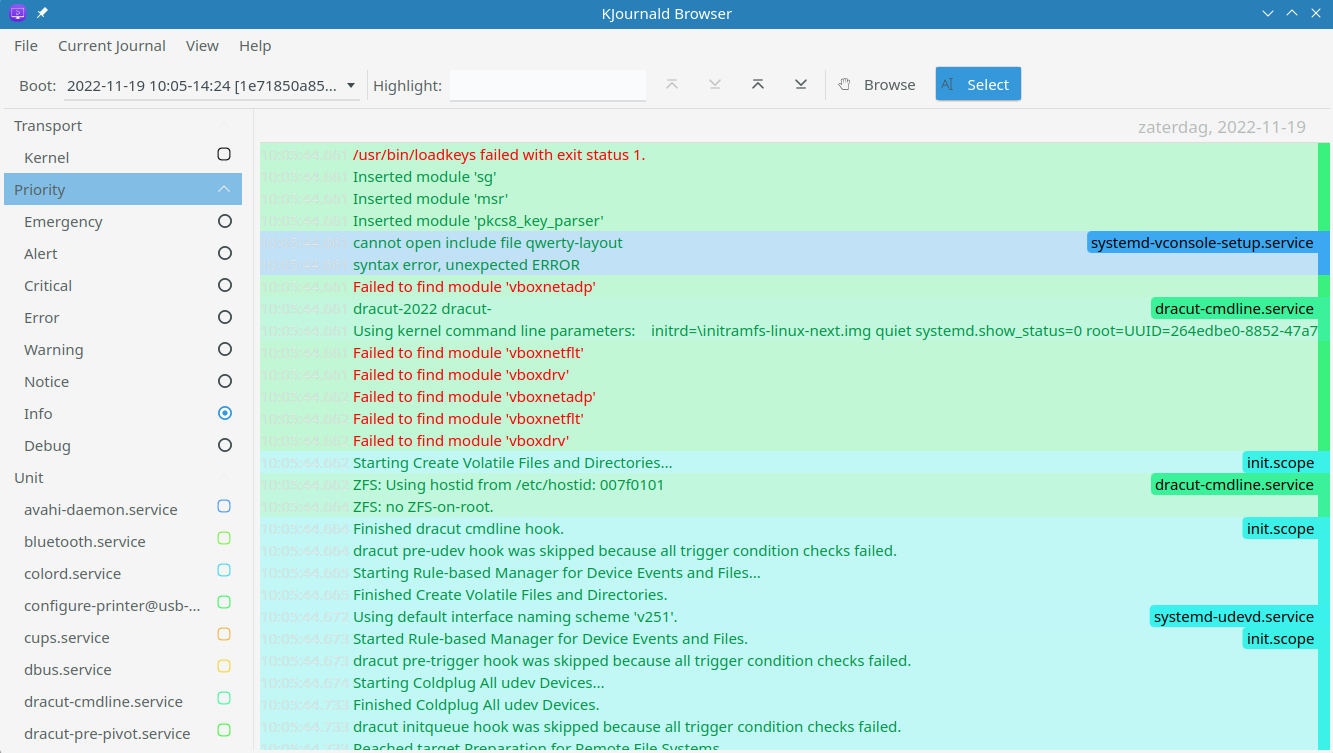Enable the cups.service unit checkbox
This screenshot has width=1333, height=753.
click(224, 634)
